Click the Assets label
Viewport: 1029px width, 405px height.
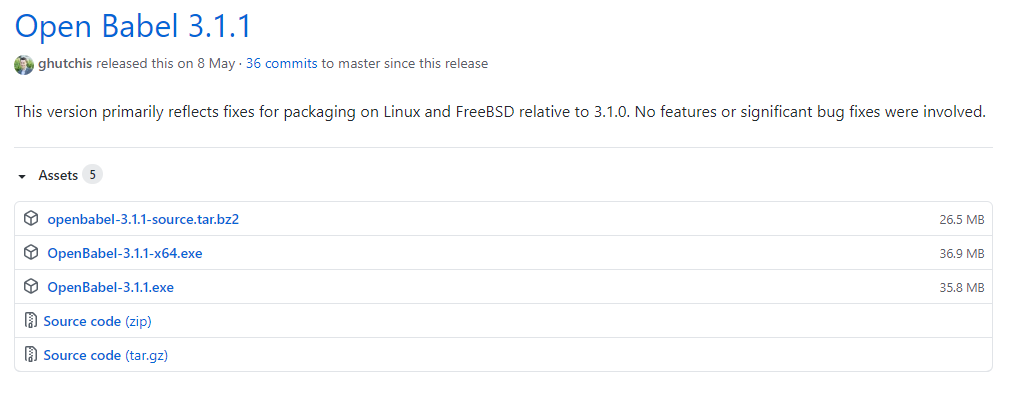coord(58,175)
